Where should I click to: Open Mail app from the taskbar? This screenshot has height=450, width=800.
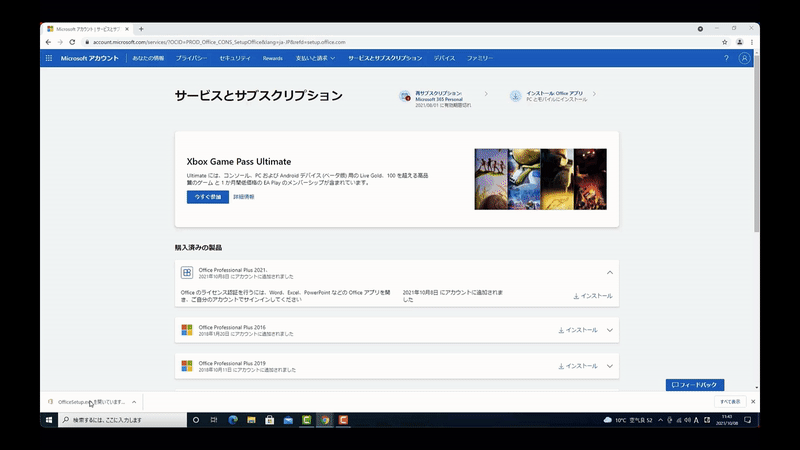pyautogui.click(x=288, y=420)
